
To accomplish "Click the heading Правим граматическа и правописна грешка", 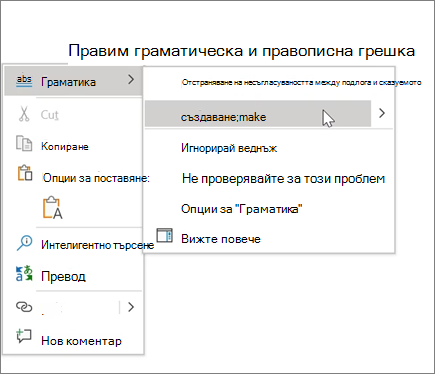I will (x=242, y=51).
